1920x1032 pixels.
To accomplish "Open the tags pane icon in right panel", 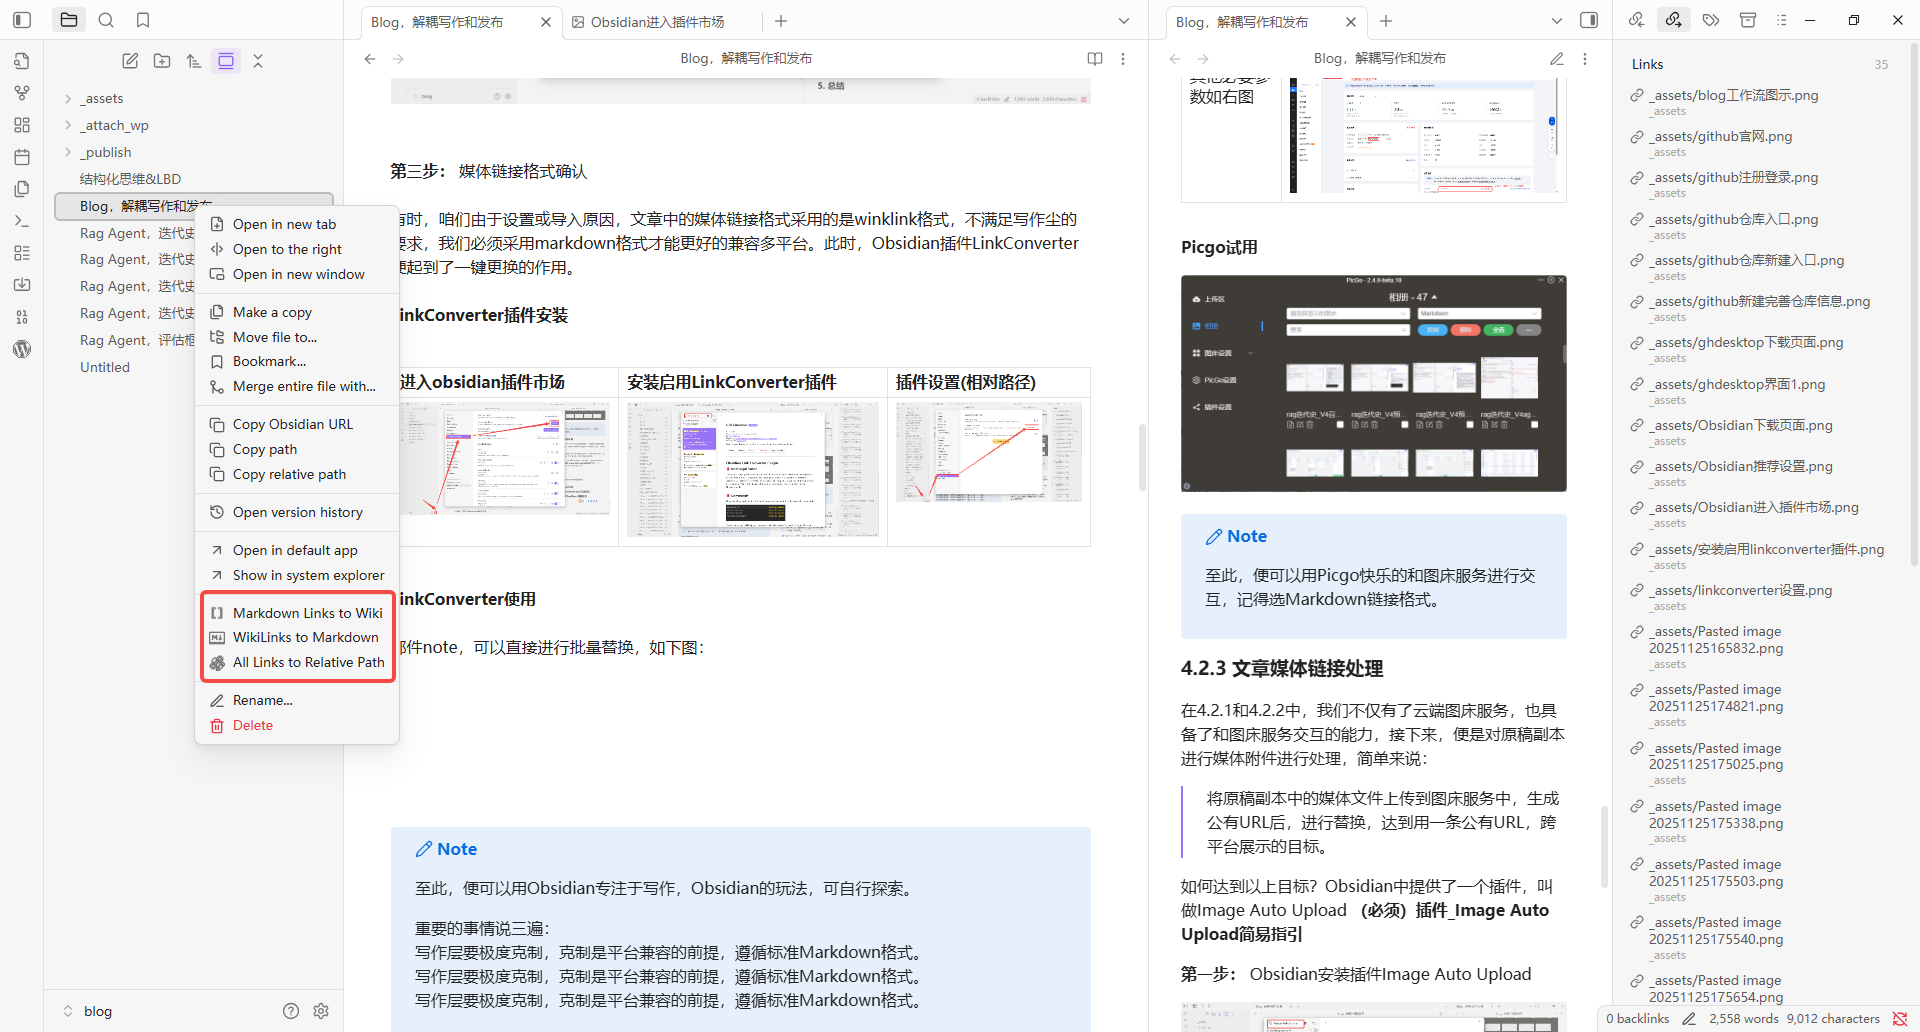I will pos(1710,20).
